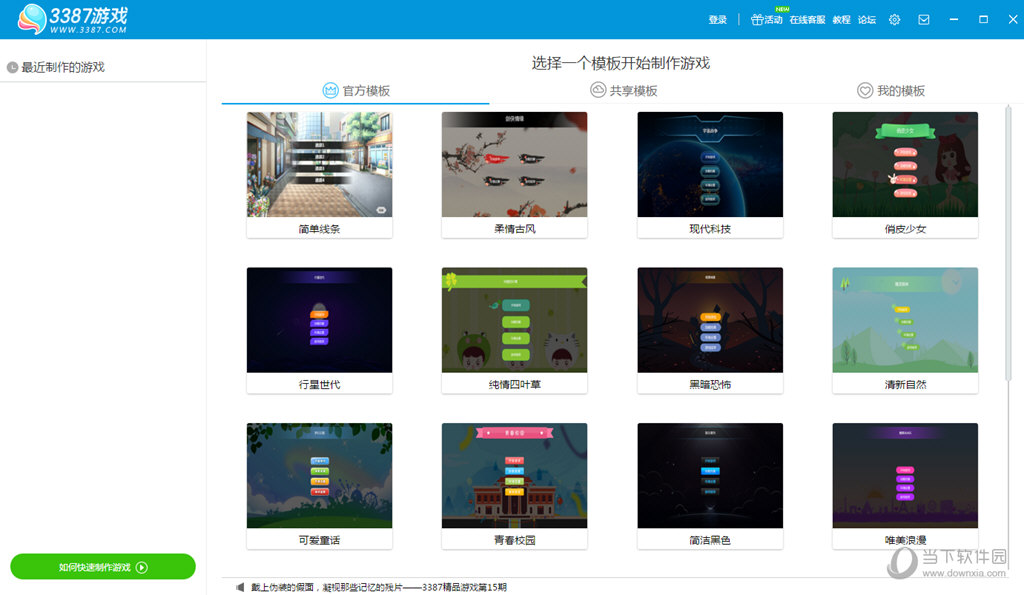The height and width of the screenshot is (595, 1024).
Task: Open the gift 活动 icon
Action: 757,20
